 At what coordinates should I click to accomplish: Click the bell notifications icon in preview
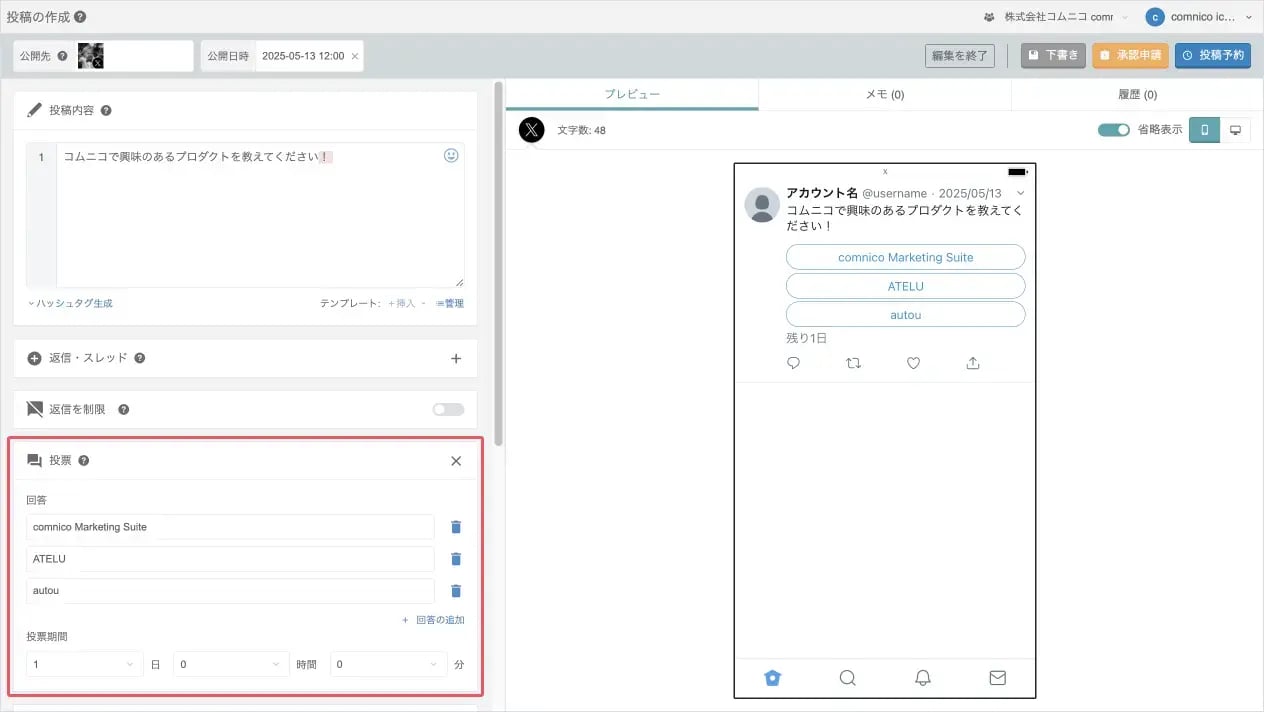click(923, 677)
